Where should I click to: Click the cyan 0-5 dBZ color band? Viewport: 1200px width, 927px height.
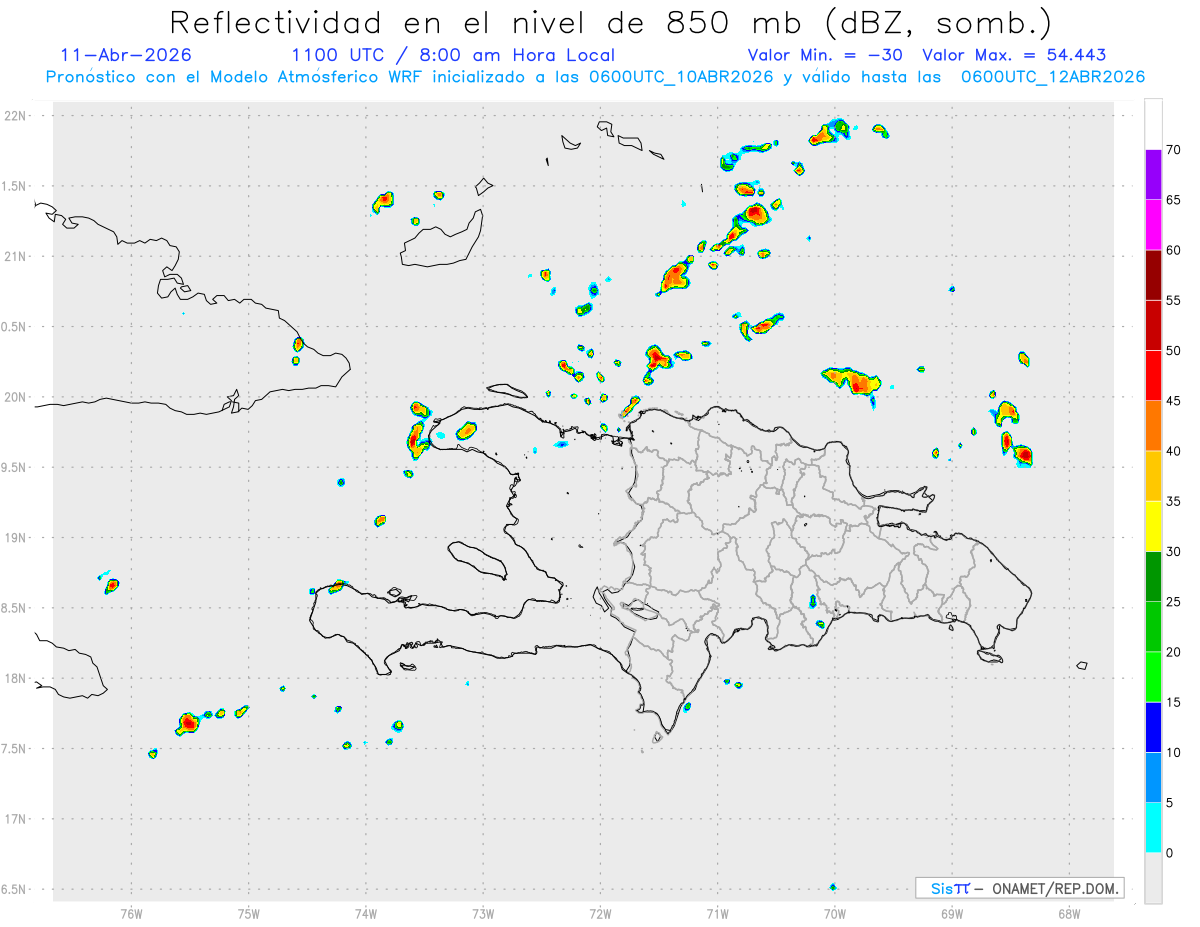tap(1153, 828)
